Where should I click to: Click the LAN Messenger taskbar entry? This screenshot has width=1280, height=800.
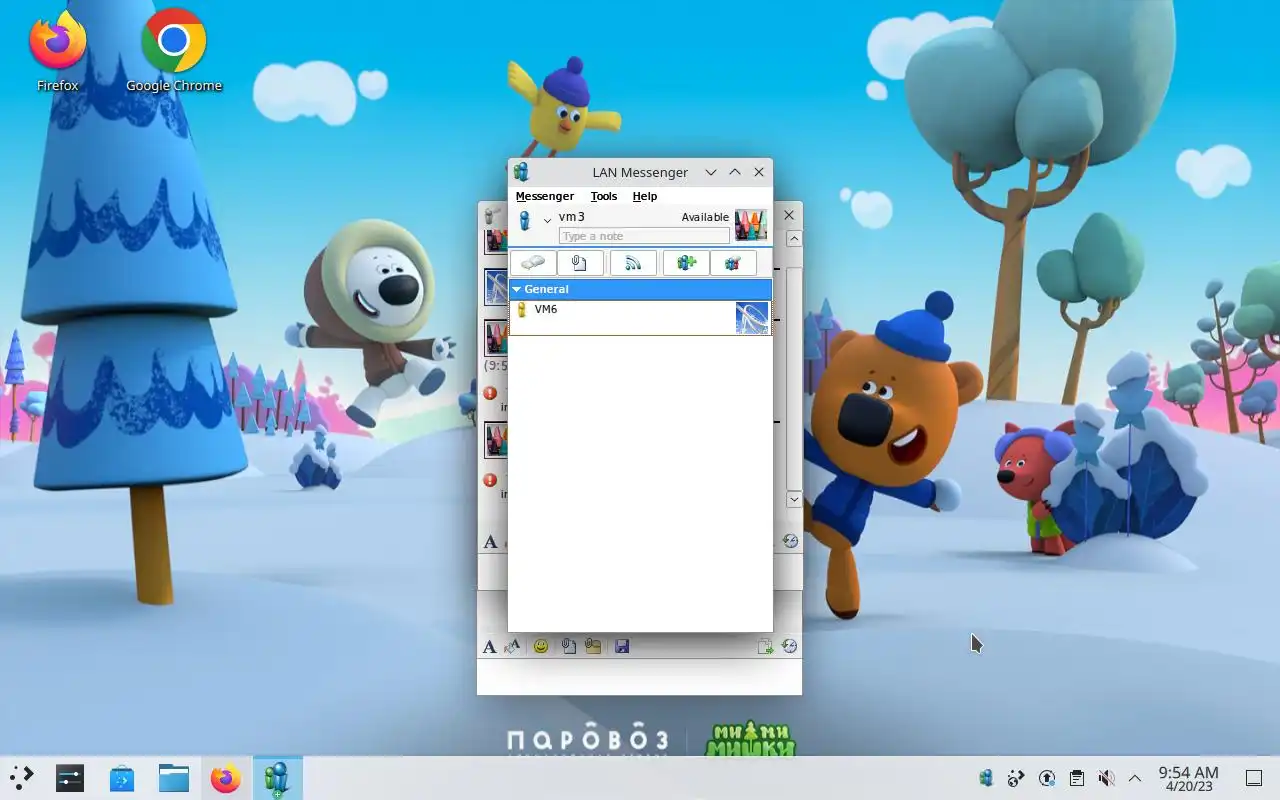tap(277, 778)
